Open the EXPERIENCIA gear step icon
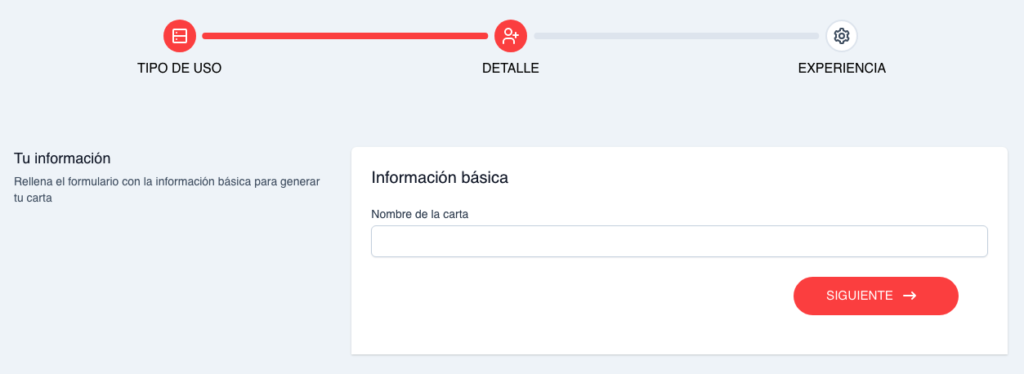The width and height of the screenshot is (1024, 374). [842, 36]
